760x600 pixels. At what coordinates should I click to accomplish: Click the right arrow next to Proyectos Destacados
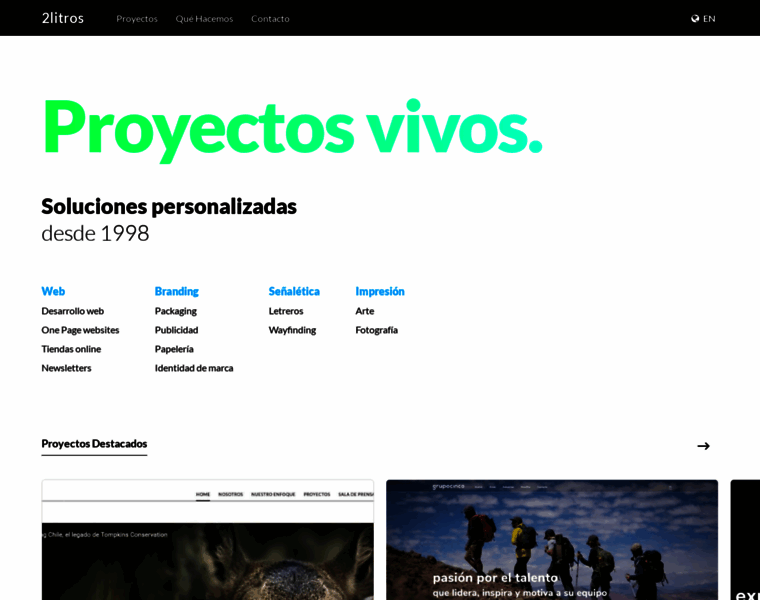click(x=703, y=446)
